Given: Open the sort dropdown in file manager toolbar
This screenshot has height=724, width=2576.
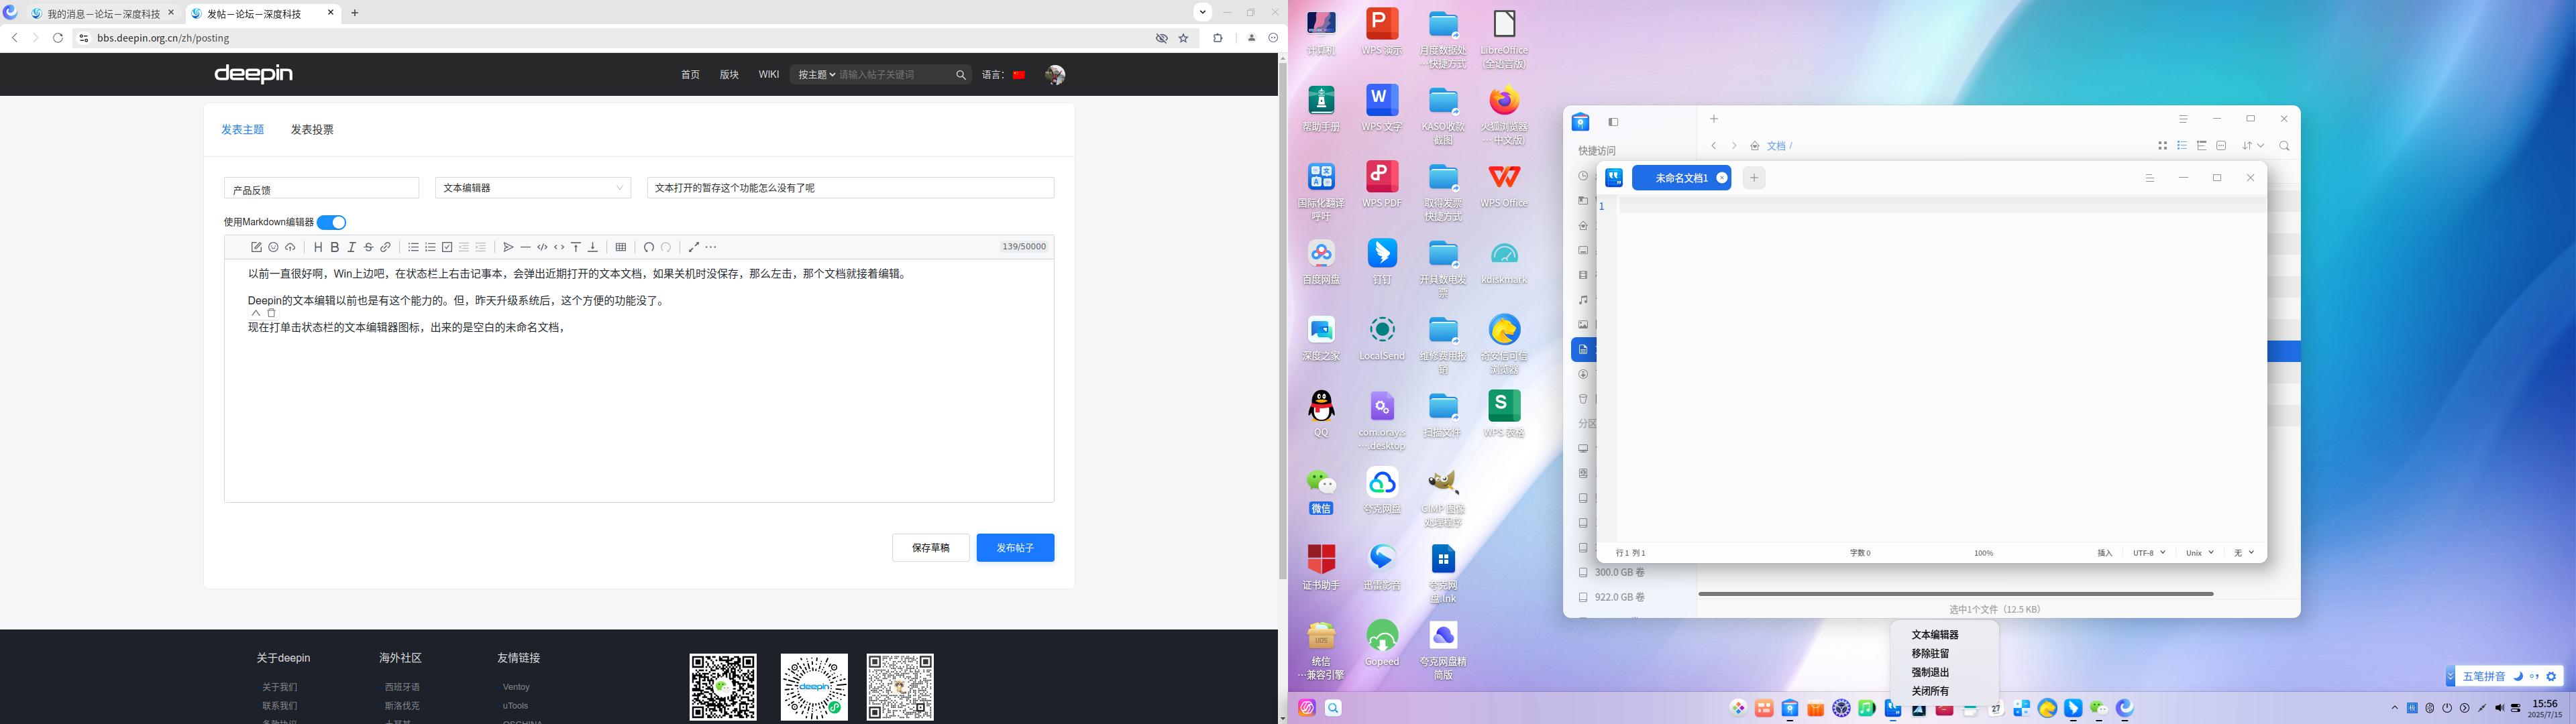Looking at the screenshot, I should click(2252, 146).
